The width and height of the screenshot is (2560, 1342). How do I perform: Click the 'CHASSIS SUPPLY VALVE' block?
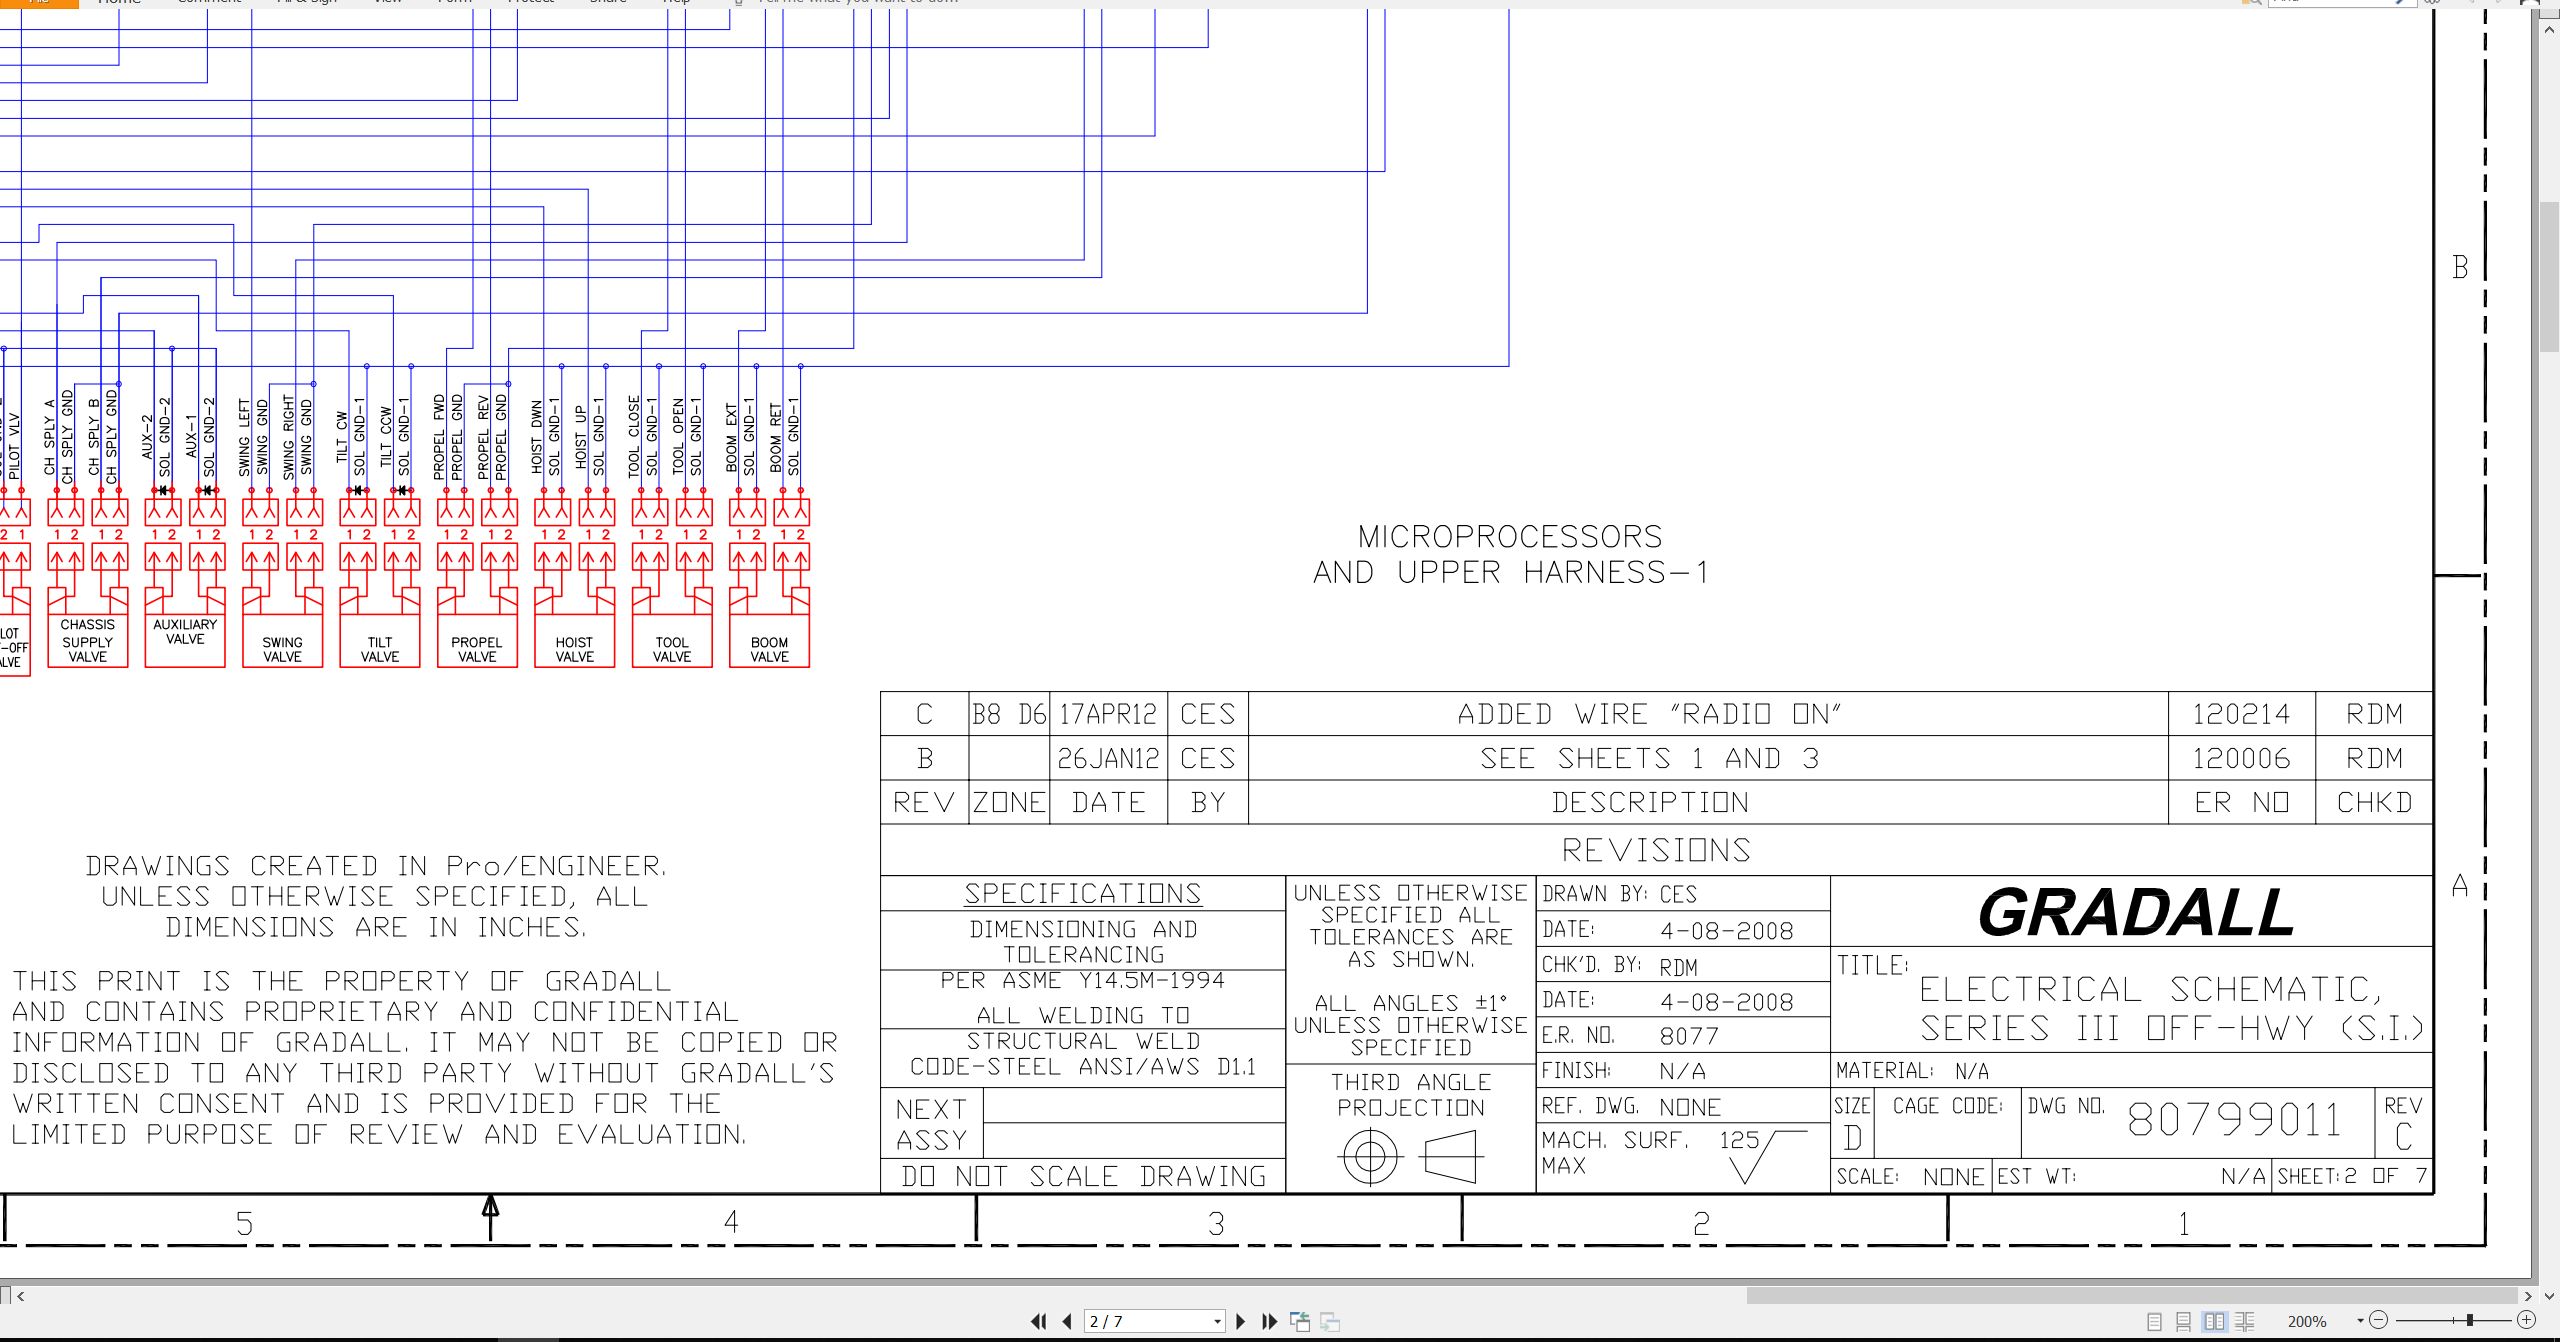[88, 641]
